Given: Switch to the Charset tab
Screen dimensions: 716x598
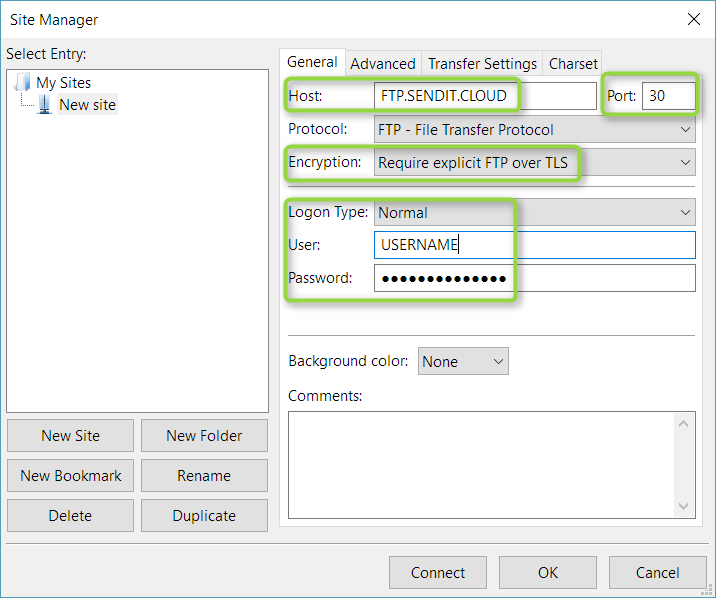Looking at the screenshot, I should (x=573, y=63).
